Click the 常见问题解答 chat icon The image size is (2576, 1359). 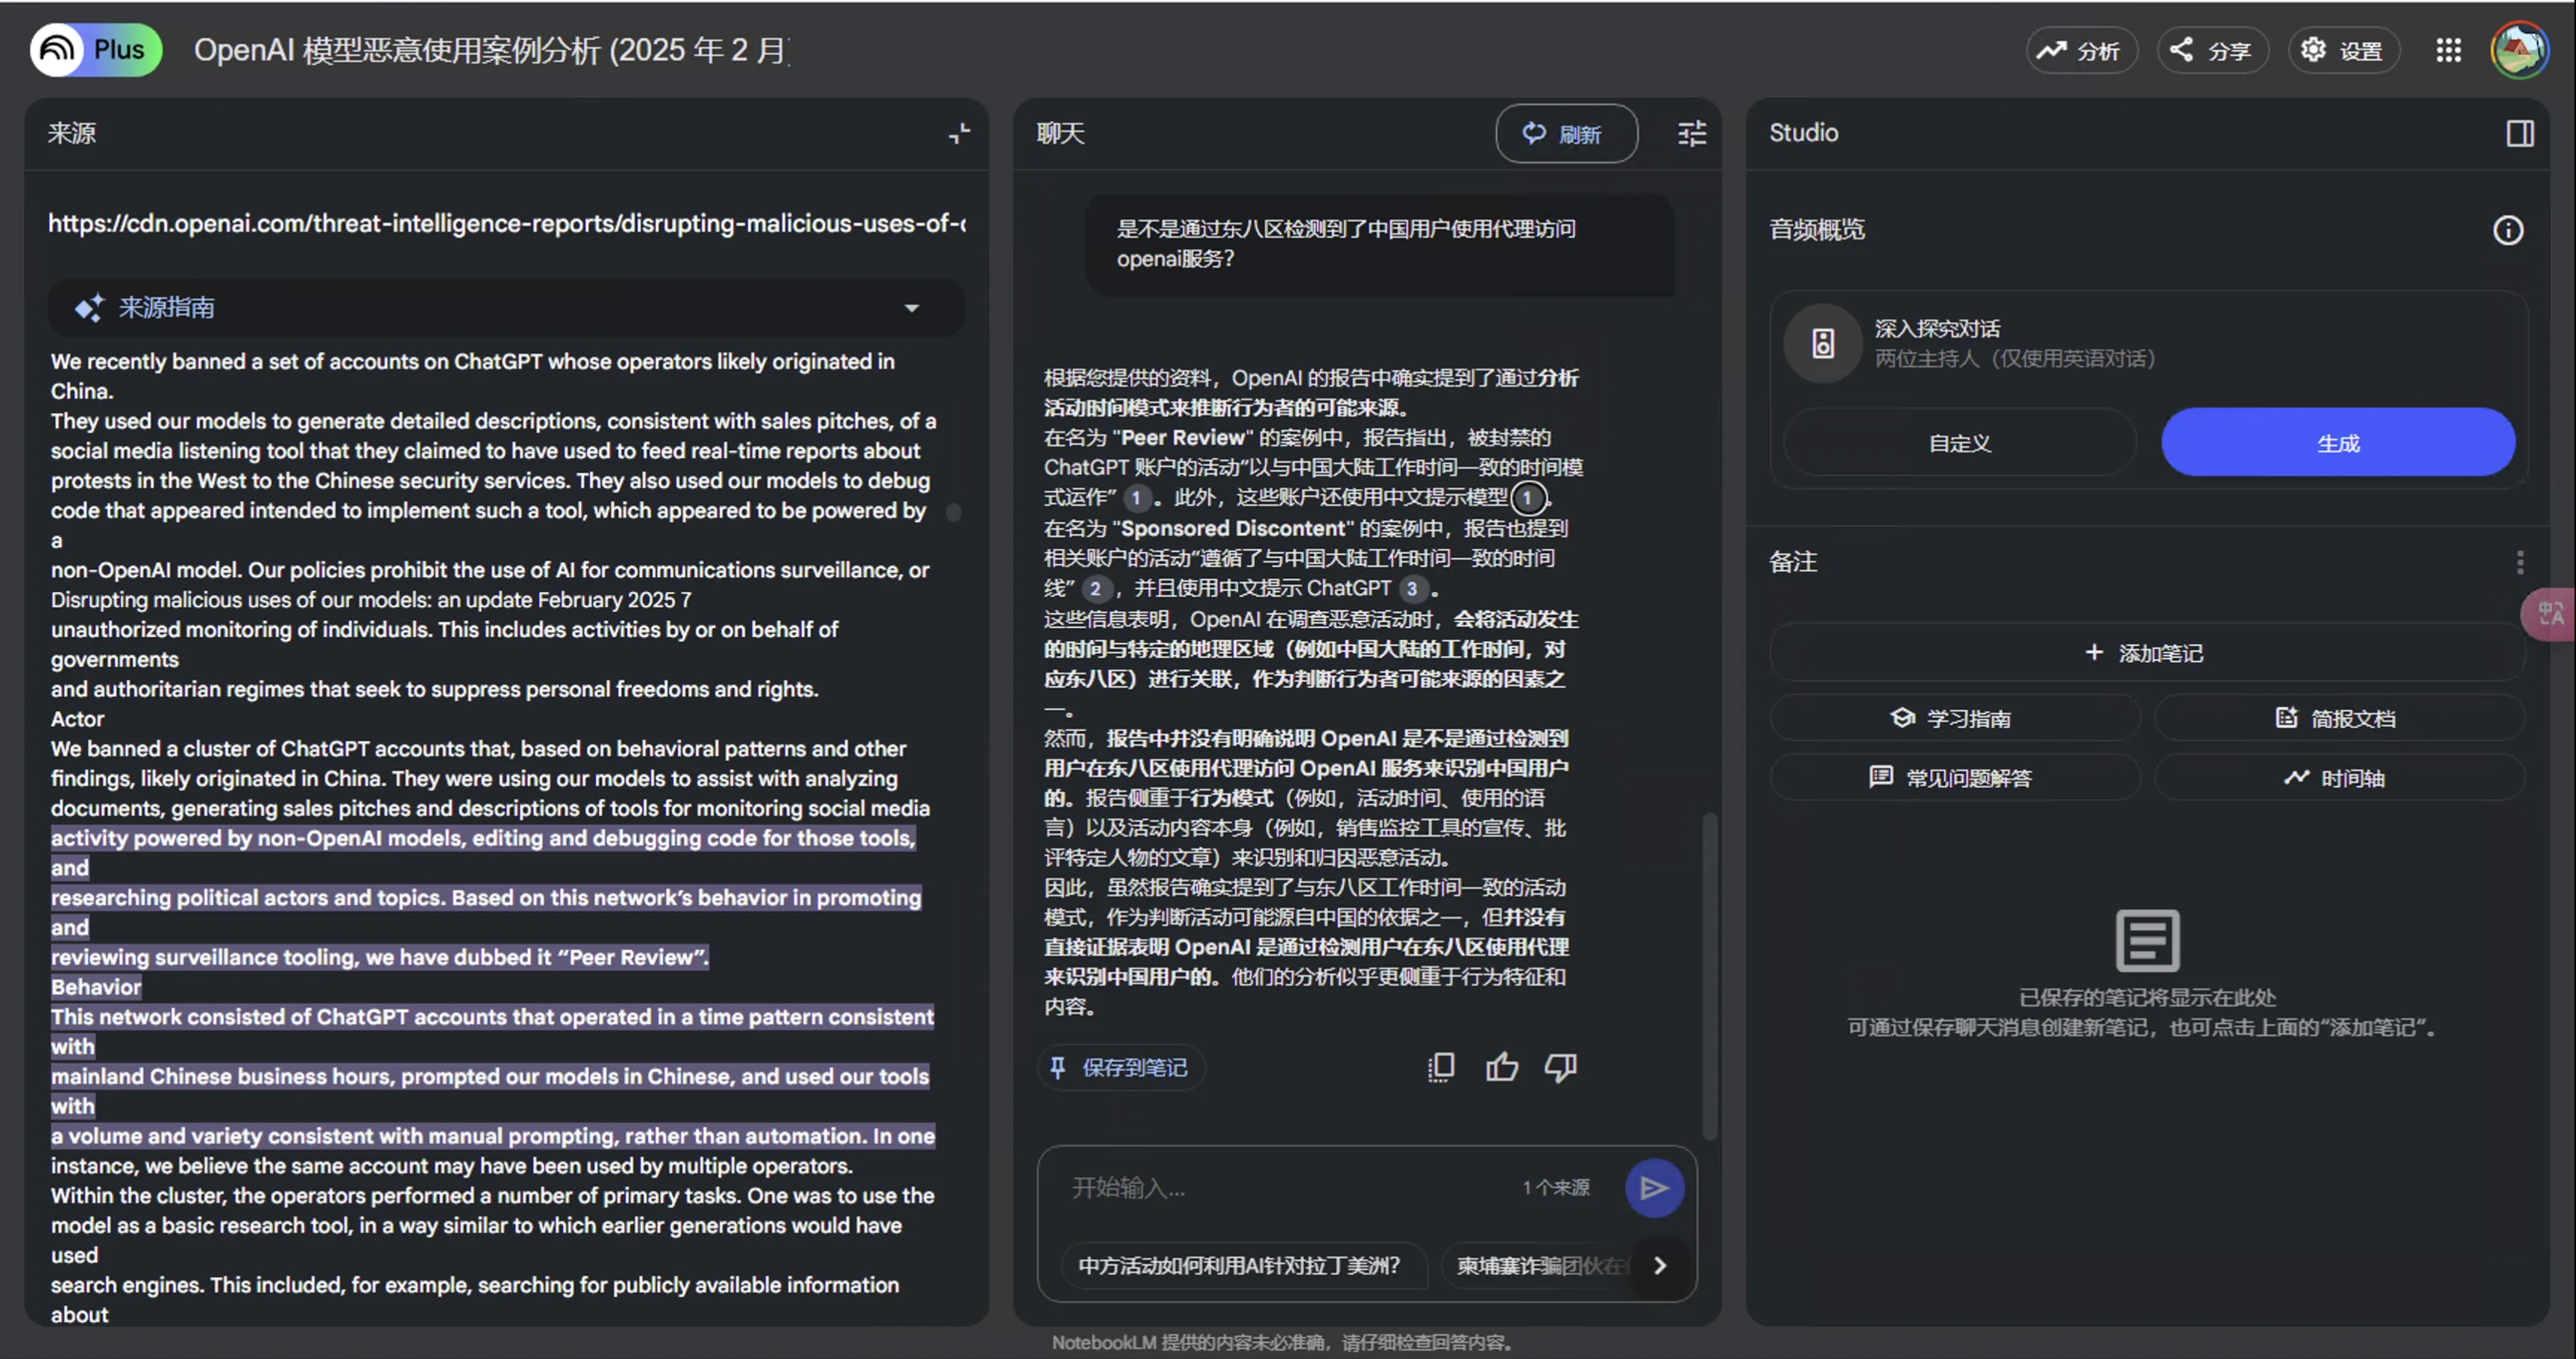[x=1880, y=776]
